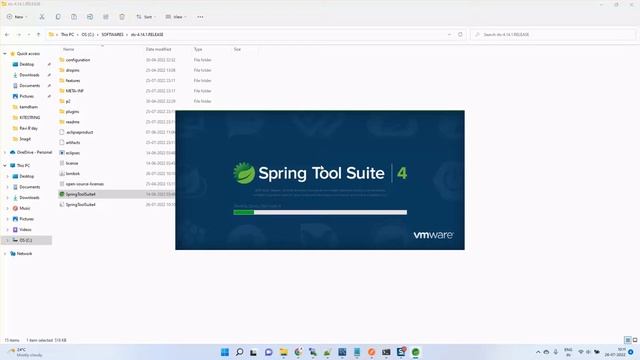Click the Paste icon in toolbar

tap(74, 17)
